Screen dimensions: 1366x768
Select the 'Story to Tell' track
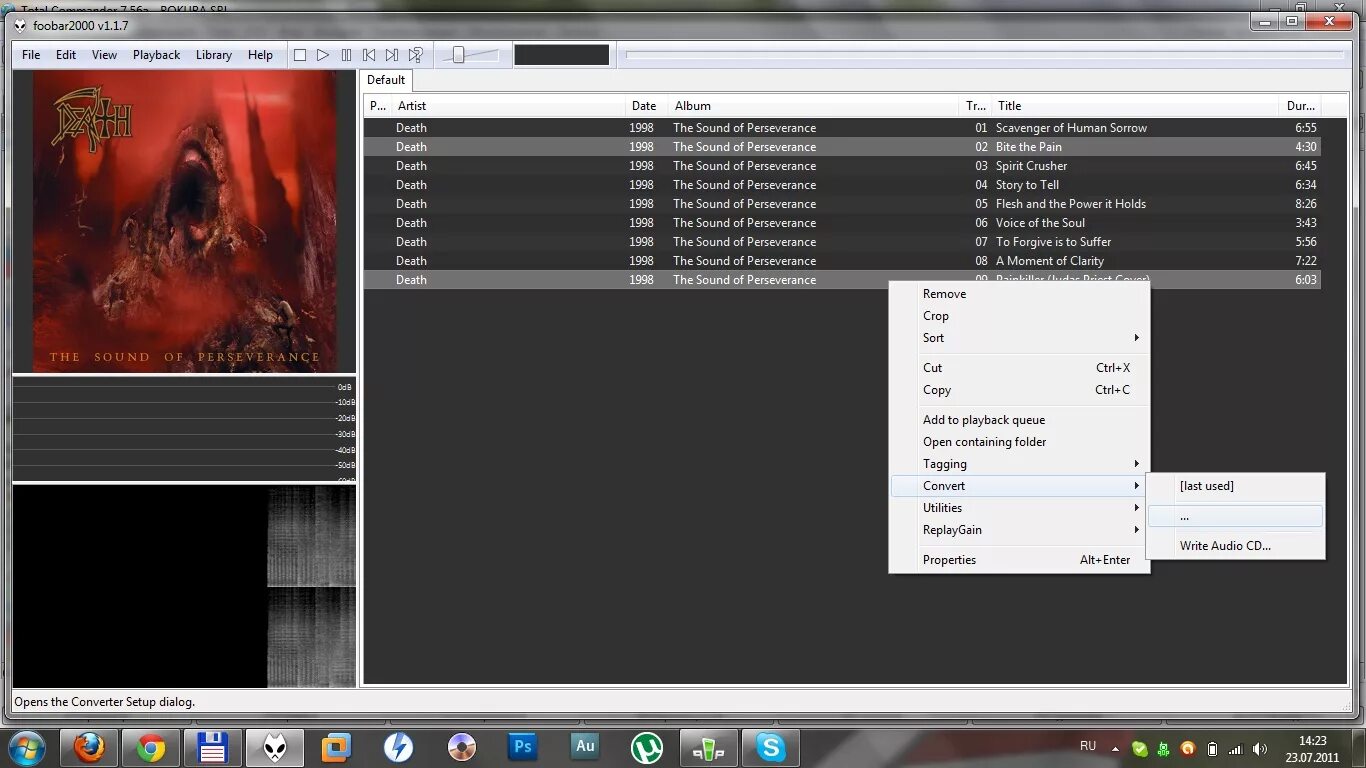tap(842, 185)
